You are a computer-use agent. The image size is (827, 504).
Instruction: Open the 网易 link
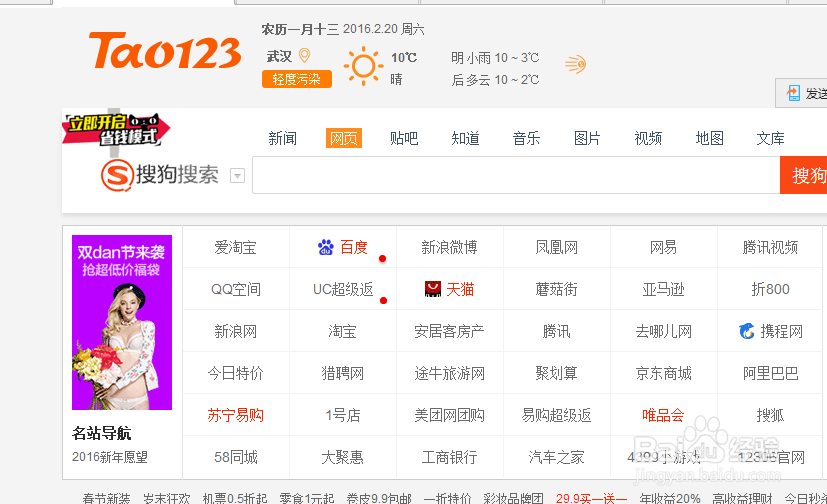click(x=663, y=247)
